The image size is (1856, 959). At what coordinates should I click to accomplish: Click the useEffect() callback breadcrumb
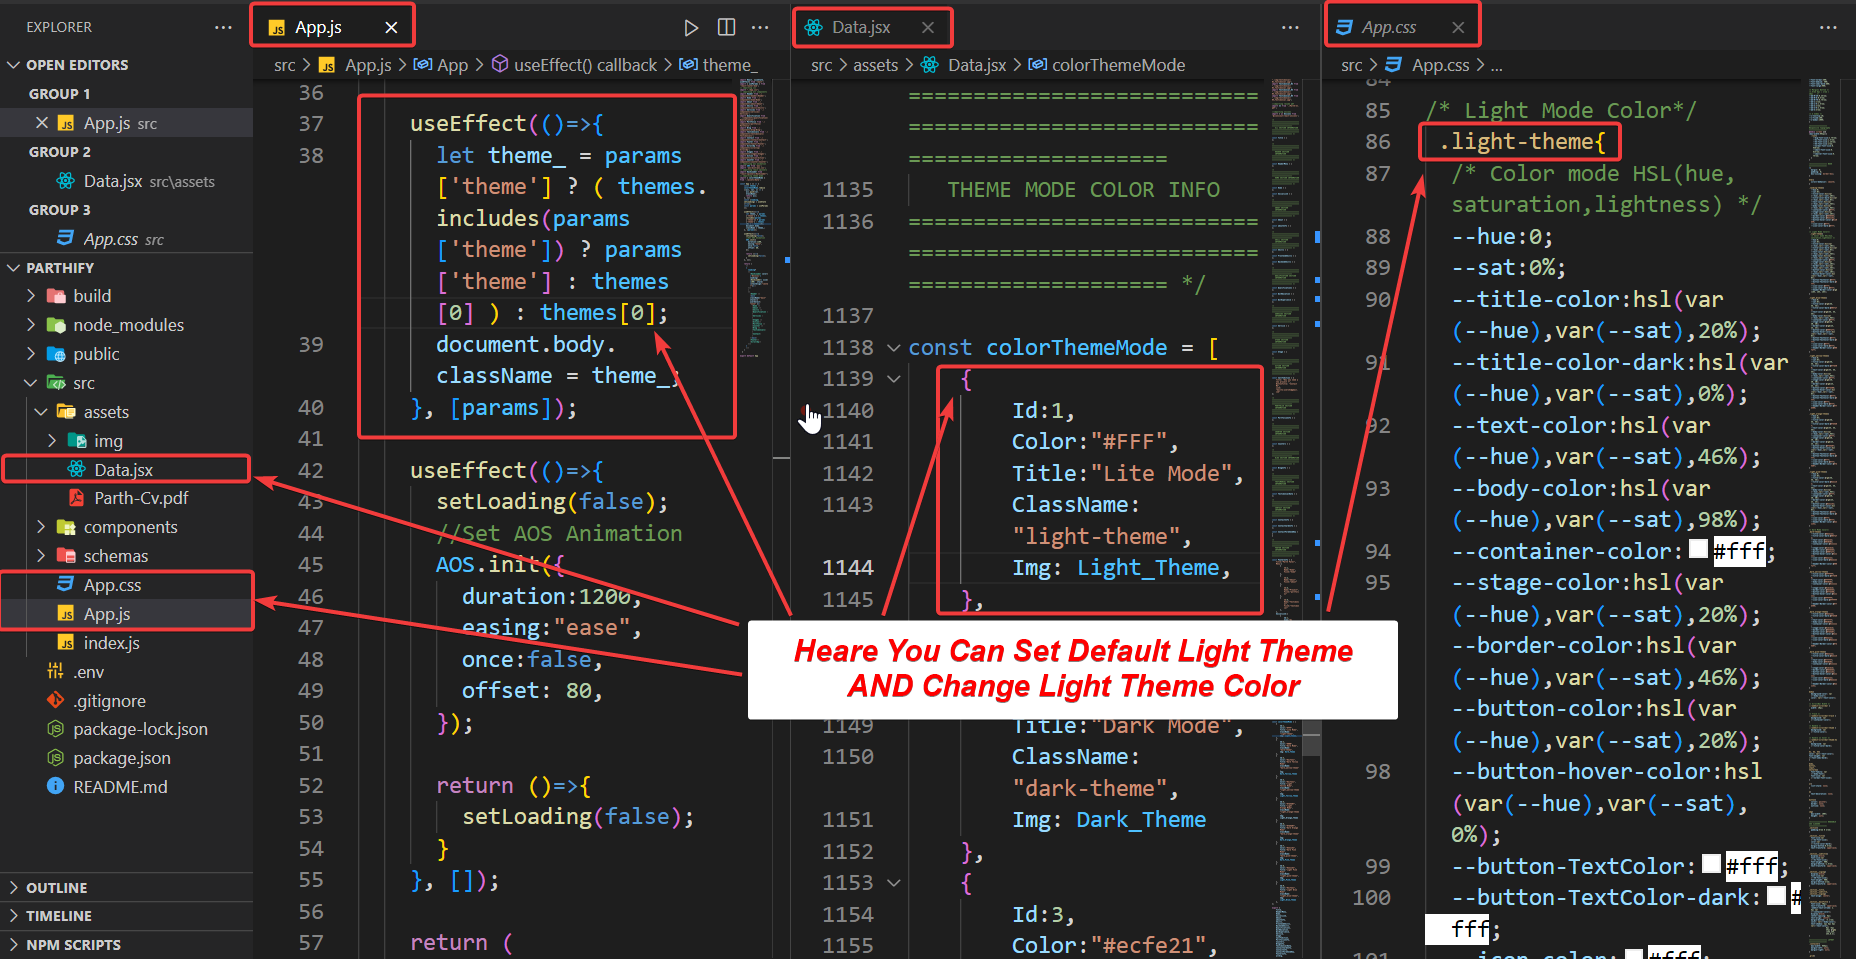[585, 64]
